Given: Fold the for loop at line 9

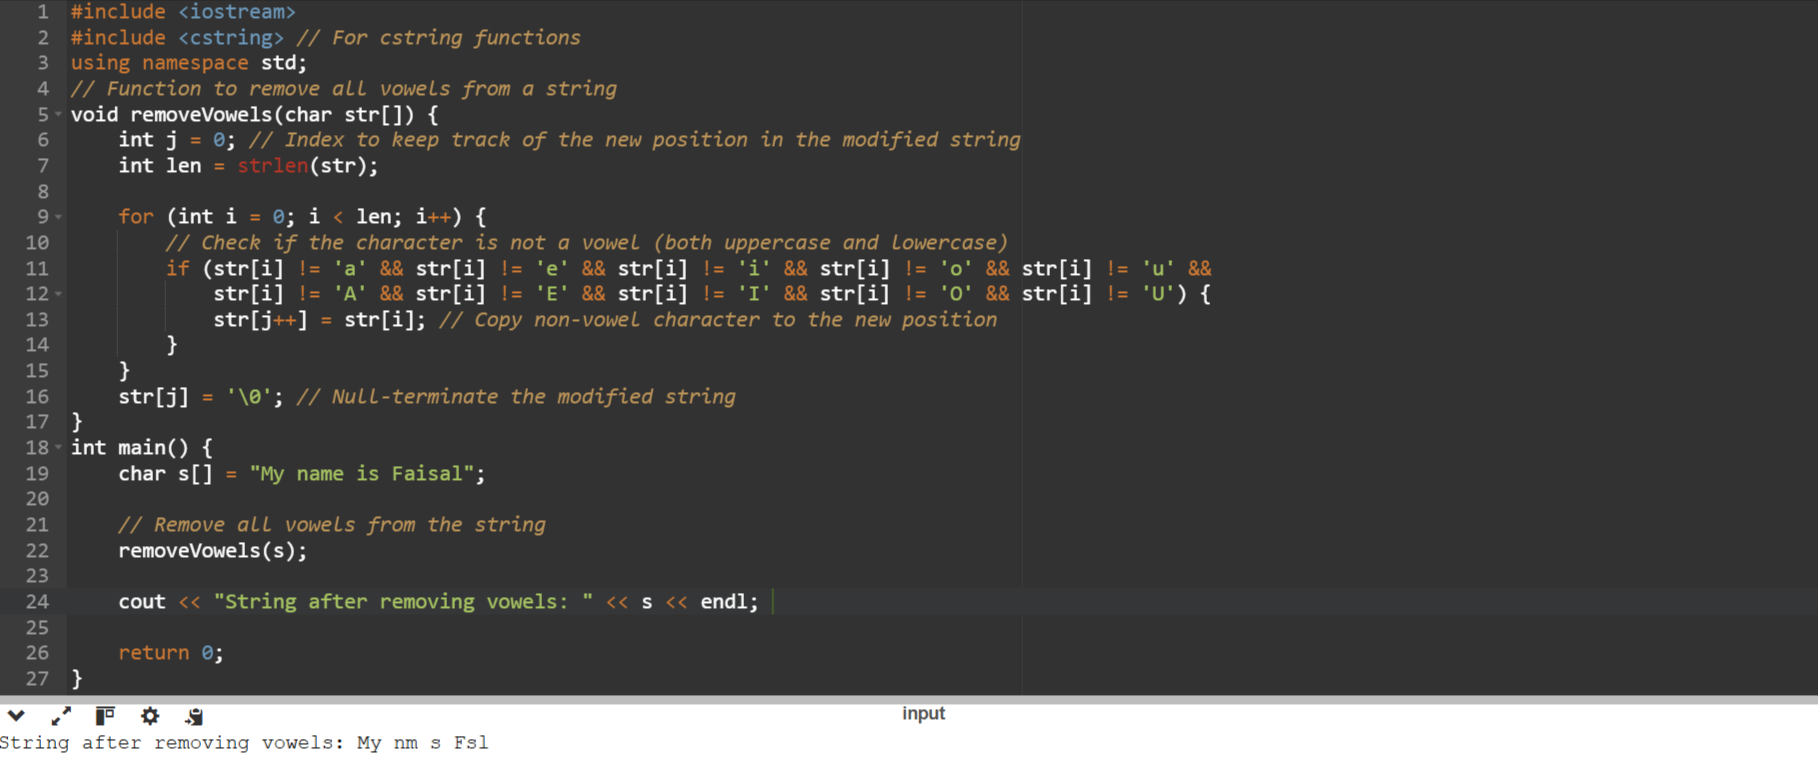Looking at the screenshot, I should tap(59, 217).
